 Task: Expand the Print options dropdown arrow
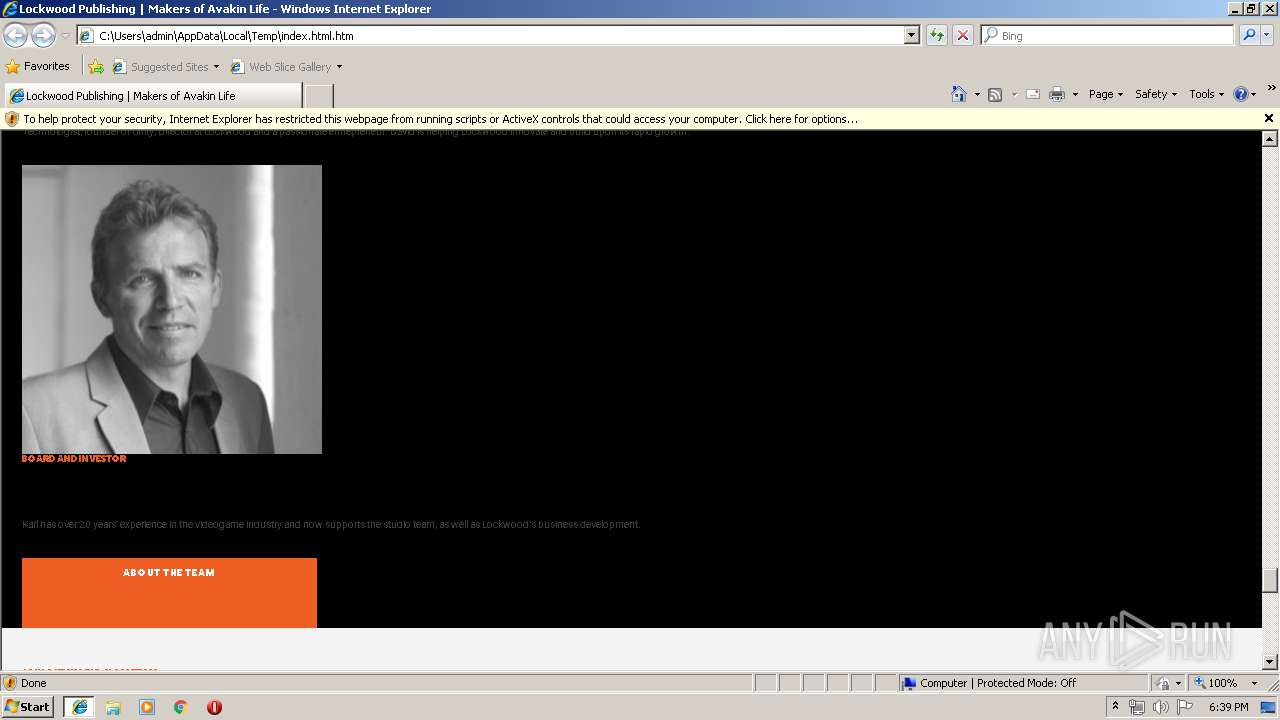(1075, 94)
